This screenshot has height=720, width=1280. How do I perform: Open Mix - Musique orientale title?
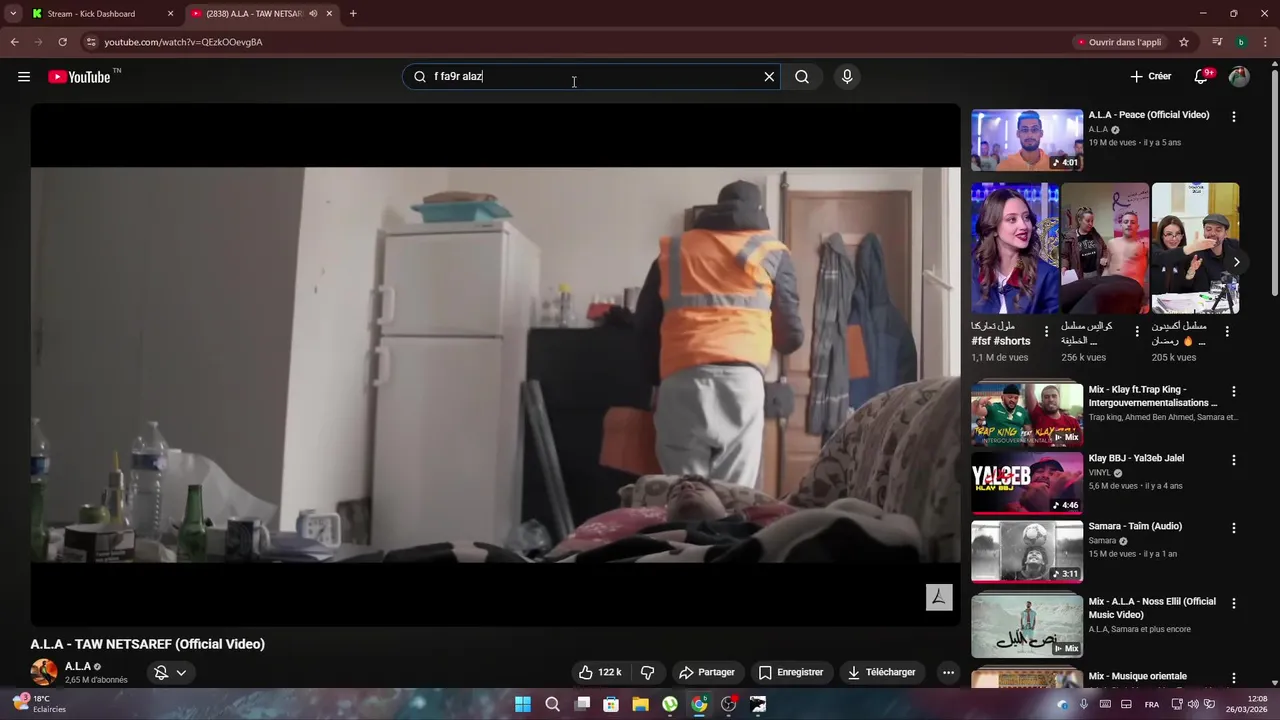tap(1137, 677)
